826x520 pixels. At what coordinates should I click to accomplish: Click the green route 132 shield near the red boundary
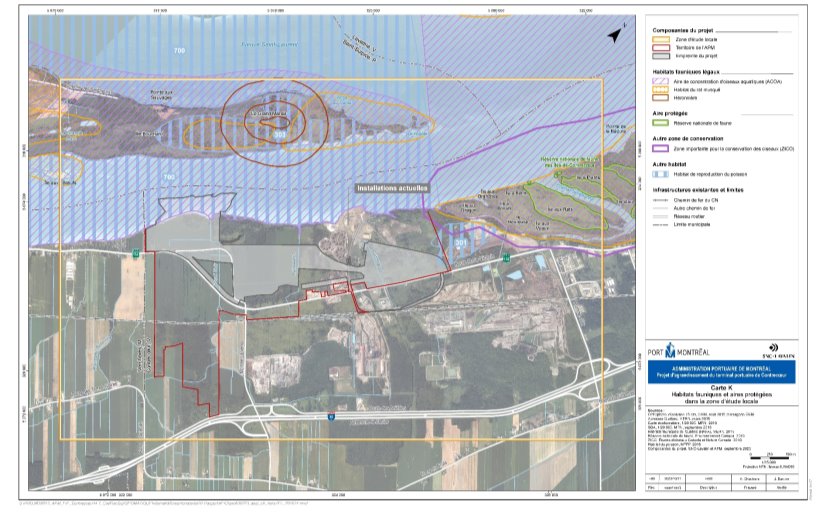click(x=136, y=254)
